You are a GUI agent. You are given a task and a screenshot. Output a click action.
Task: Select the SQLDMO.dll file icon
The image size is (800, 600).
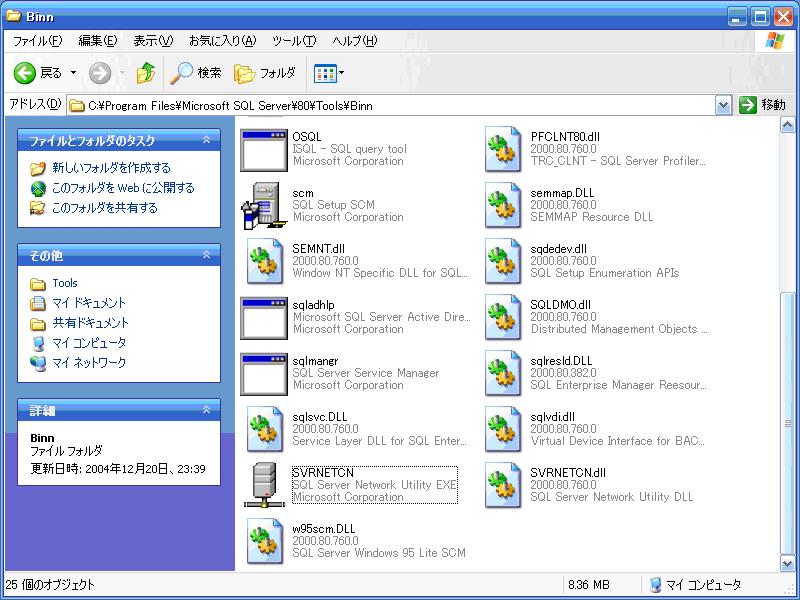coord(501,315)
